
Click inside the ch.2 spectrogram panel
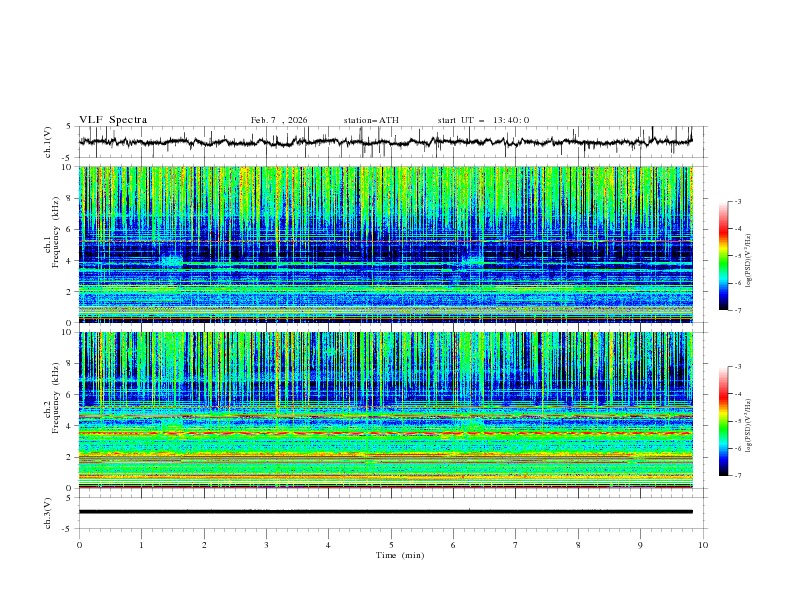click(x=385, y=410)
